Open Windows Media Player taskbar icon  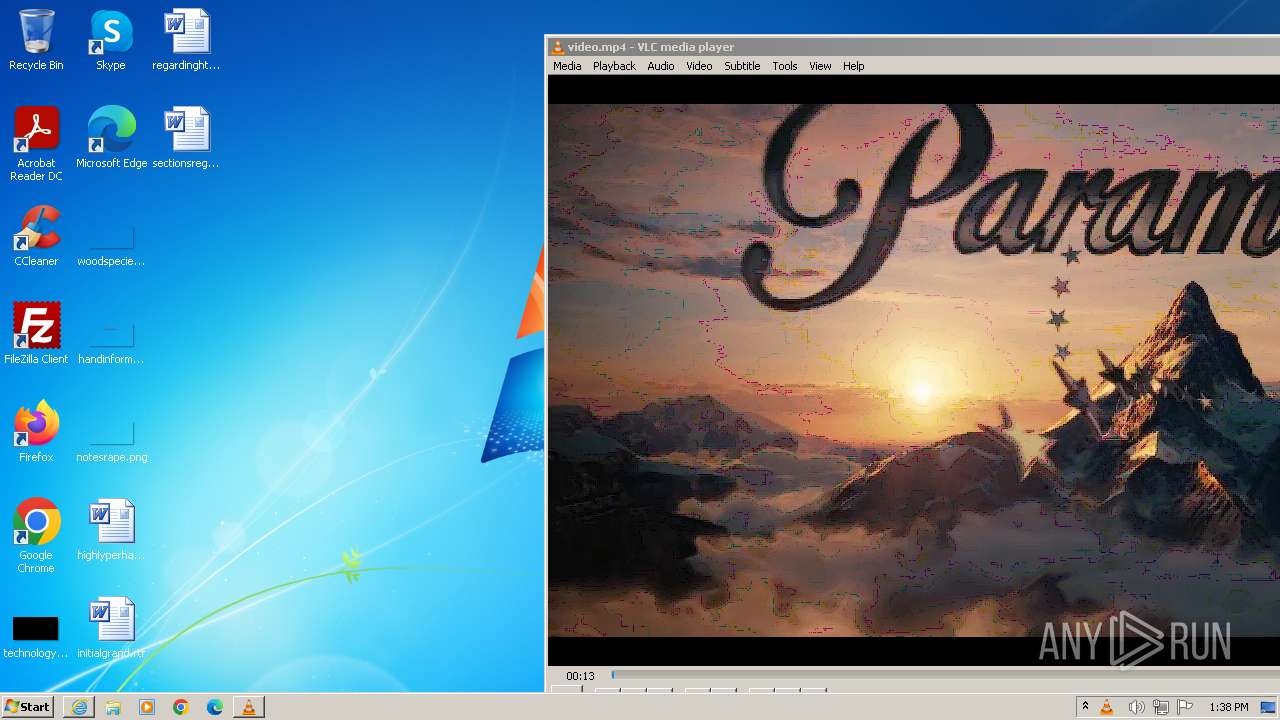coord(147,707)
